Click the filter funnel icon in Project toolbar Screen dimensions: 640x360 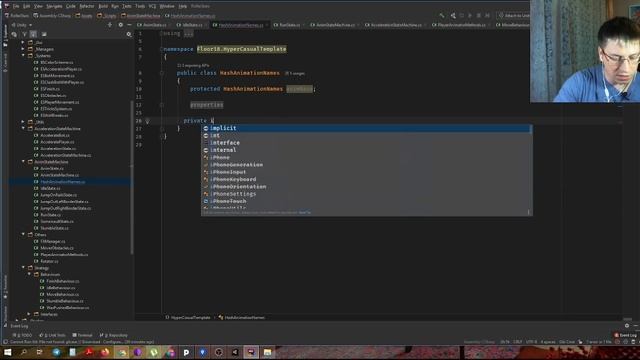24,34
